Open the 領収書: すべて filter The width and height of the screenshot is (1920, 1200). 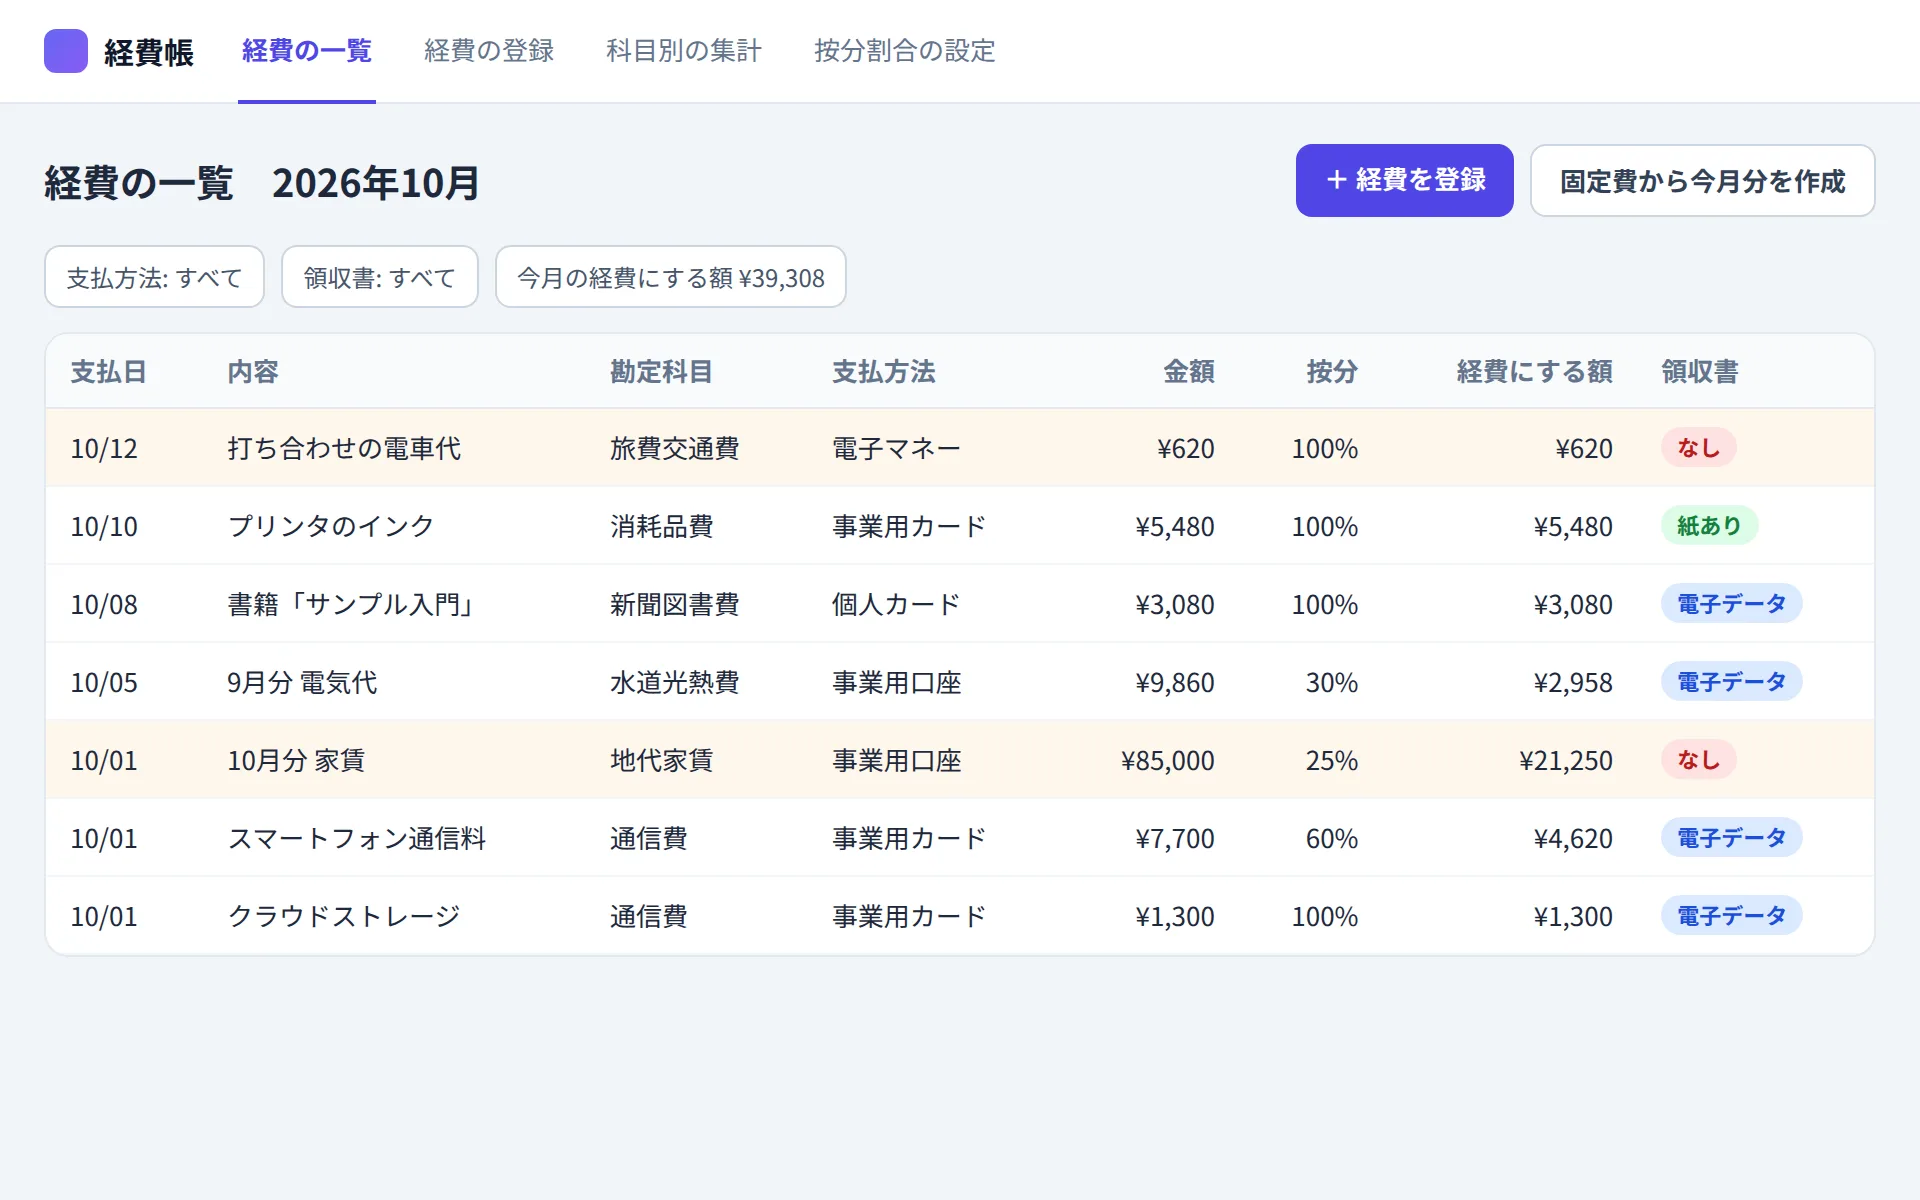coord(380,277)
